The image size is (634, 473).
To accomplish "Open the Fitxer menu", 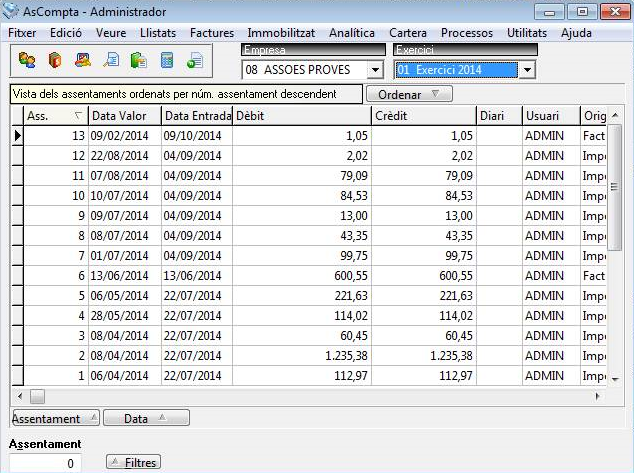I will tap(22, 33).
